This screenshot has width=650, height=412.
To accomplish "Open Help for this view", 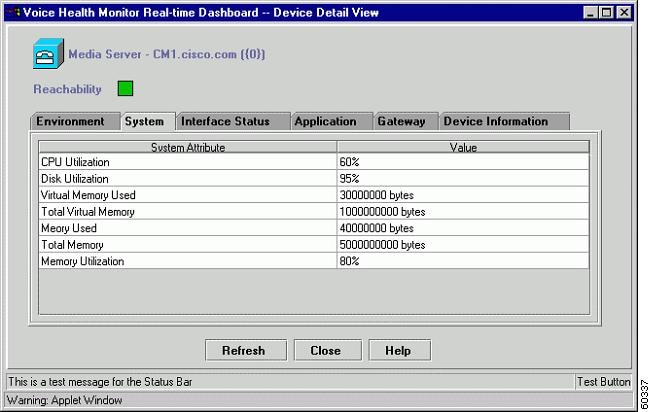I will point(400,351).
